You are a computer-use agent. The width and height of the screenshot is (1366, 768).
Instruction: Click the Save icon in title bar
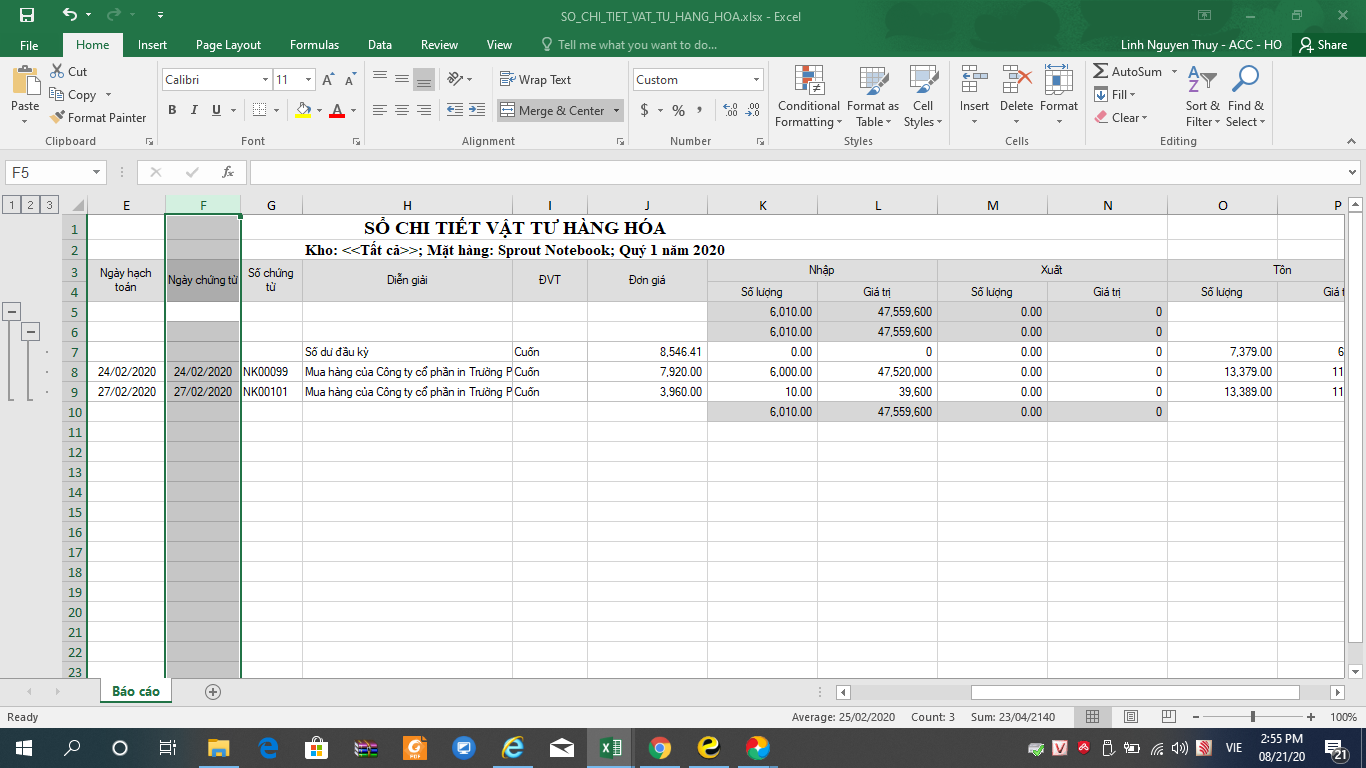point(27,16)
